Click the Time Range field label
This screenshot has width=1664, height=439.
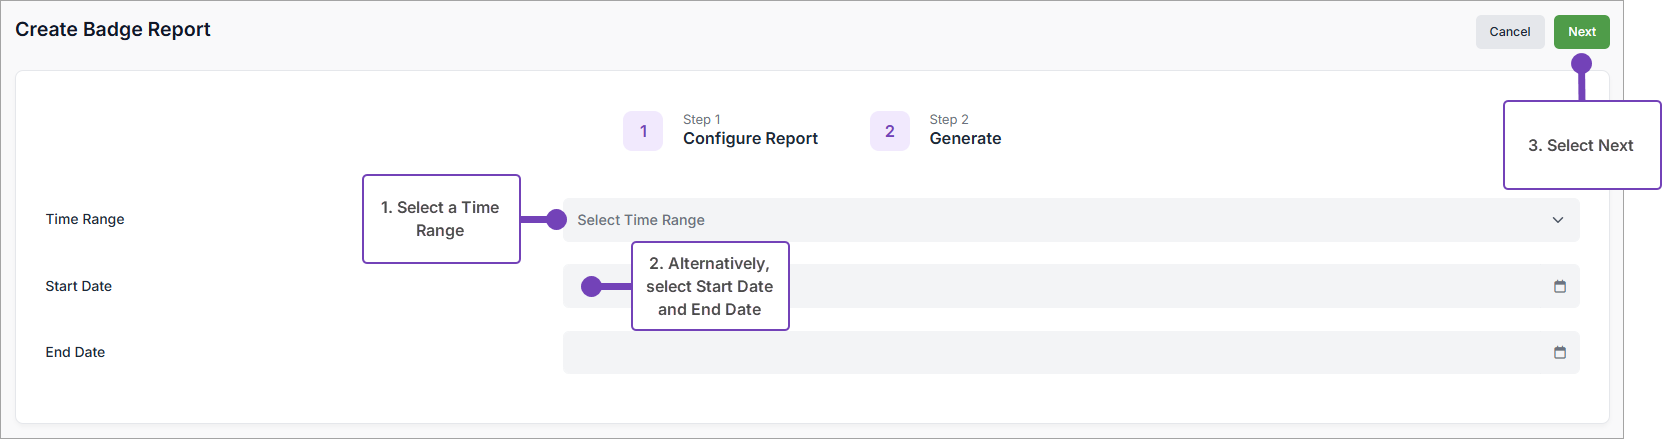click(x=85, y=219)
